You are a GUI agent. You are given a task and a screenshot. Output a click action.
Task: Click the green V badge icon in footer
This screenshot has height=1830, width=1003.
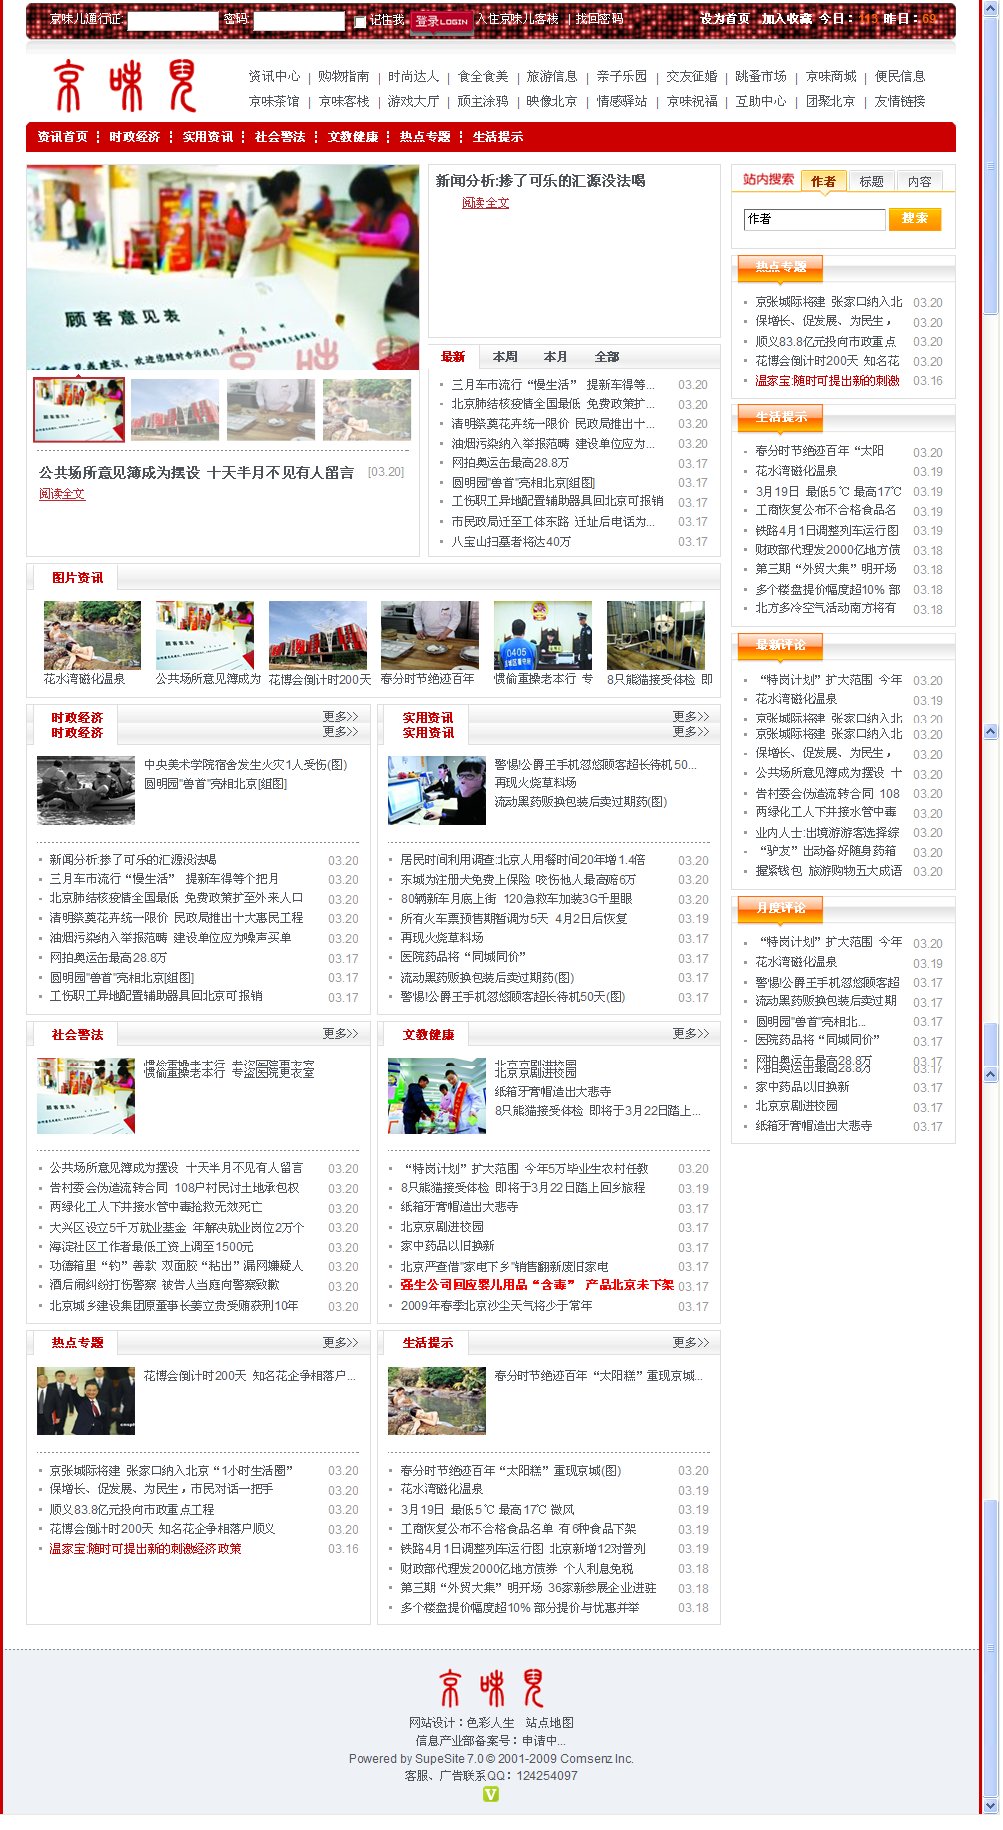491,1794
